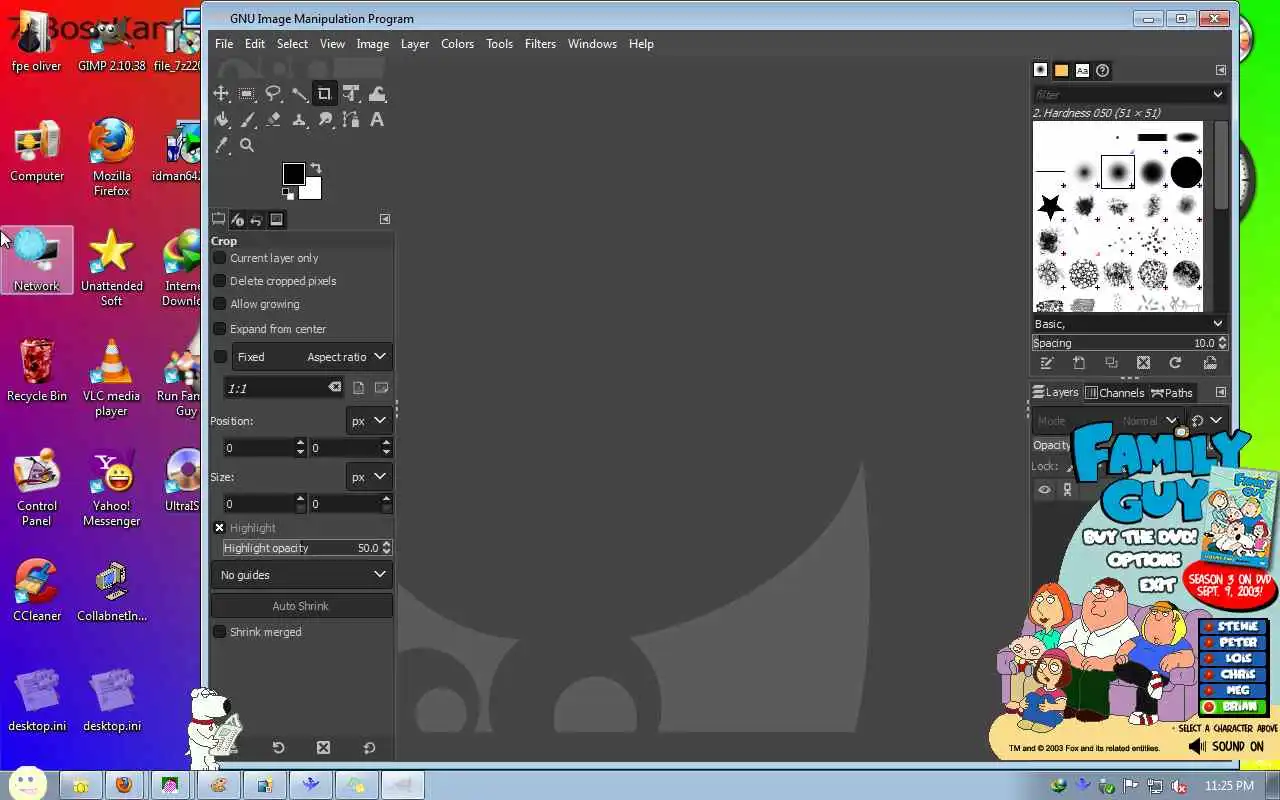The image size is (1280, 800).
Task: Switch to the Channels tab
Action: click(x=1114, y=393)
